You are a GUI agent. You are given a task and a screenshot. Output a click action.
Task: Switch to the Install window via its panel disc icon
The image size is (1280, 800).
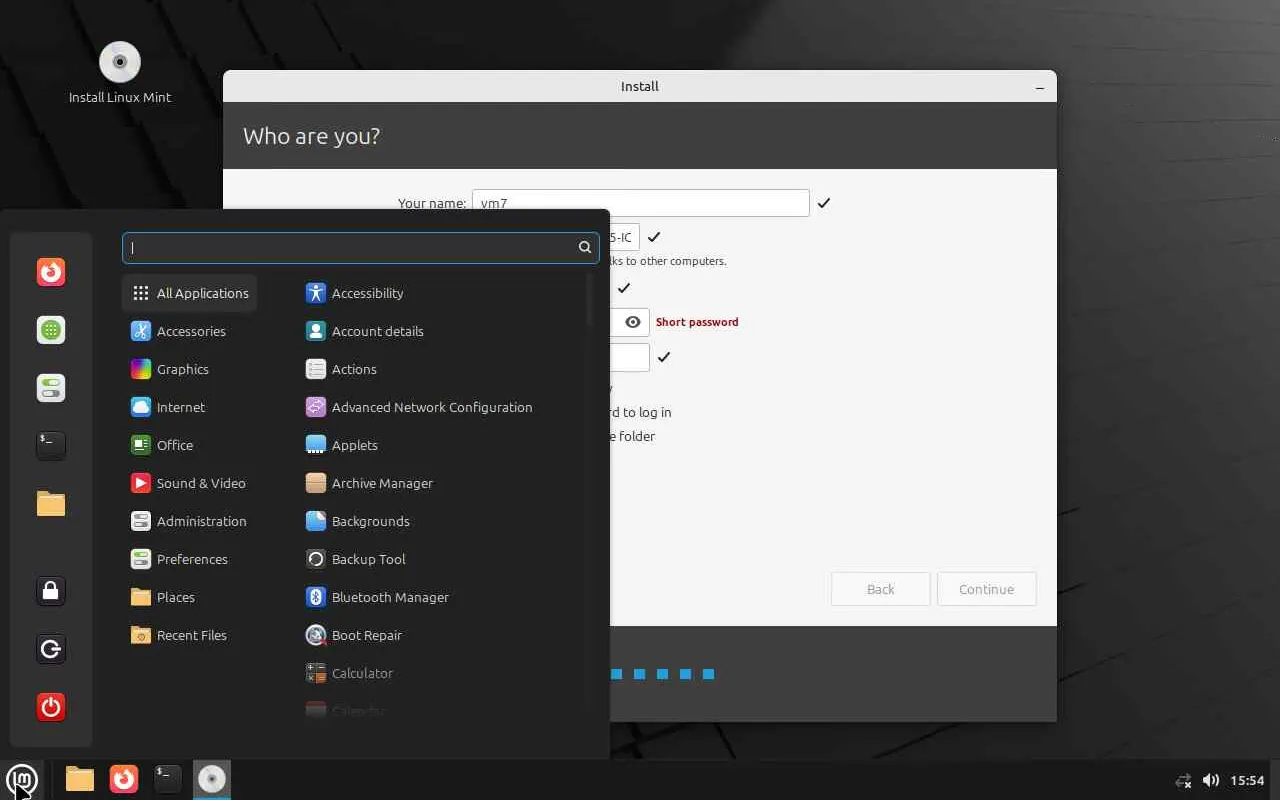pyautogui.click(x=212, y=779)
